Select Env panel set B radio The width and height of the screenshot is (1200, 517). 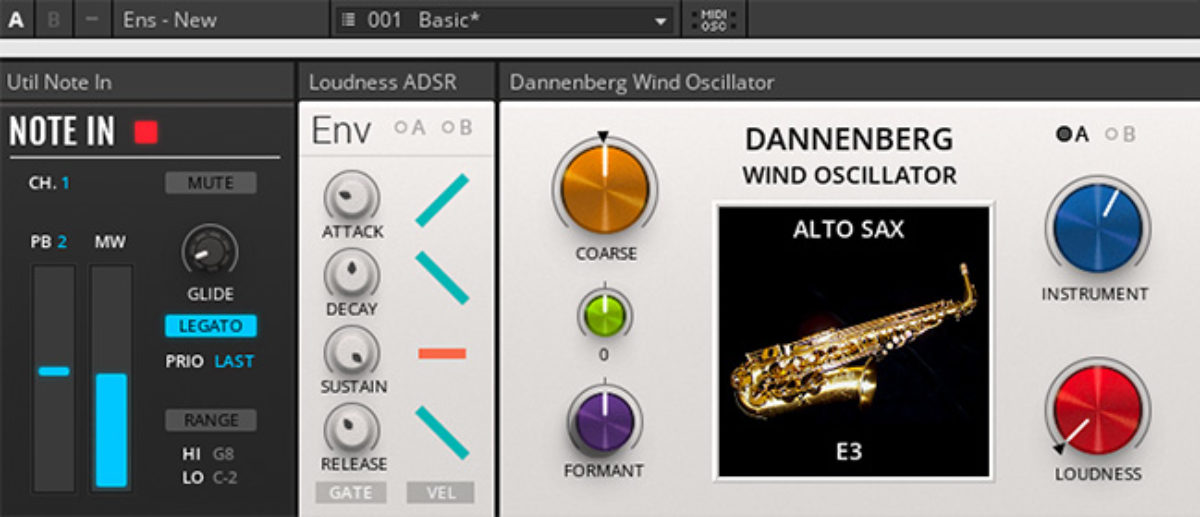point(449,128)
